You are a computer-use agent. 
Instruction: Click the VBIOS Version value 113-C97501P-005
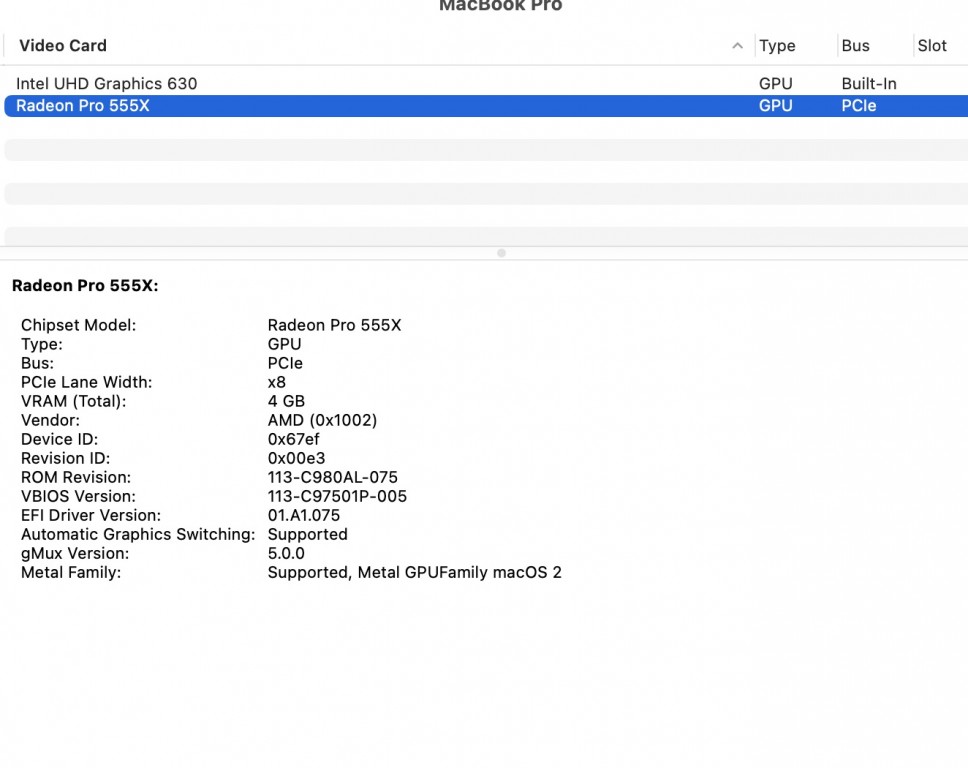337,496
